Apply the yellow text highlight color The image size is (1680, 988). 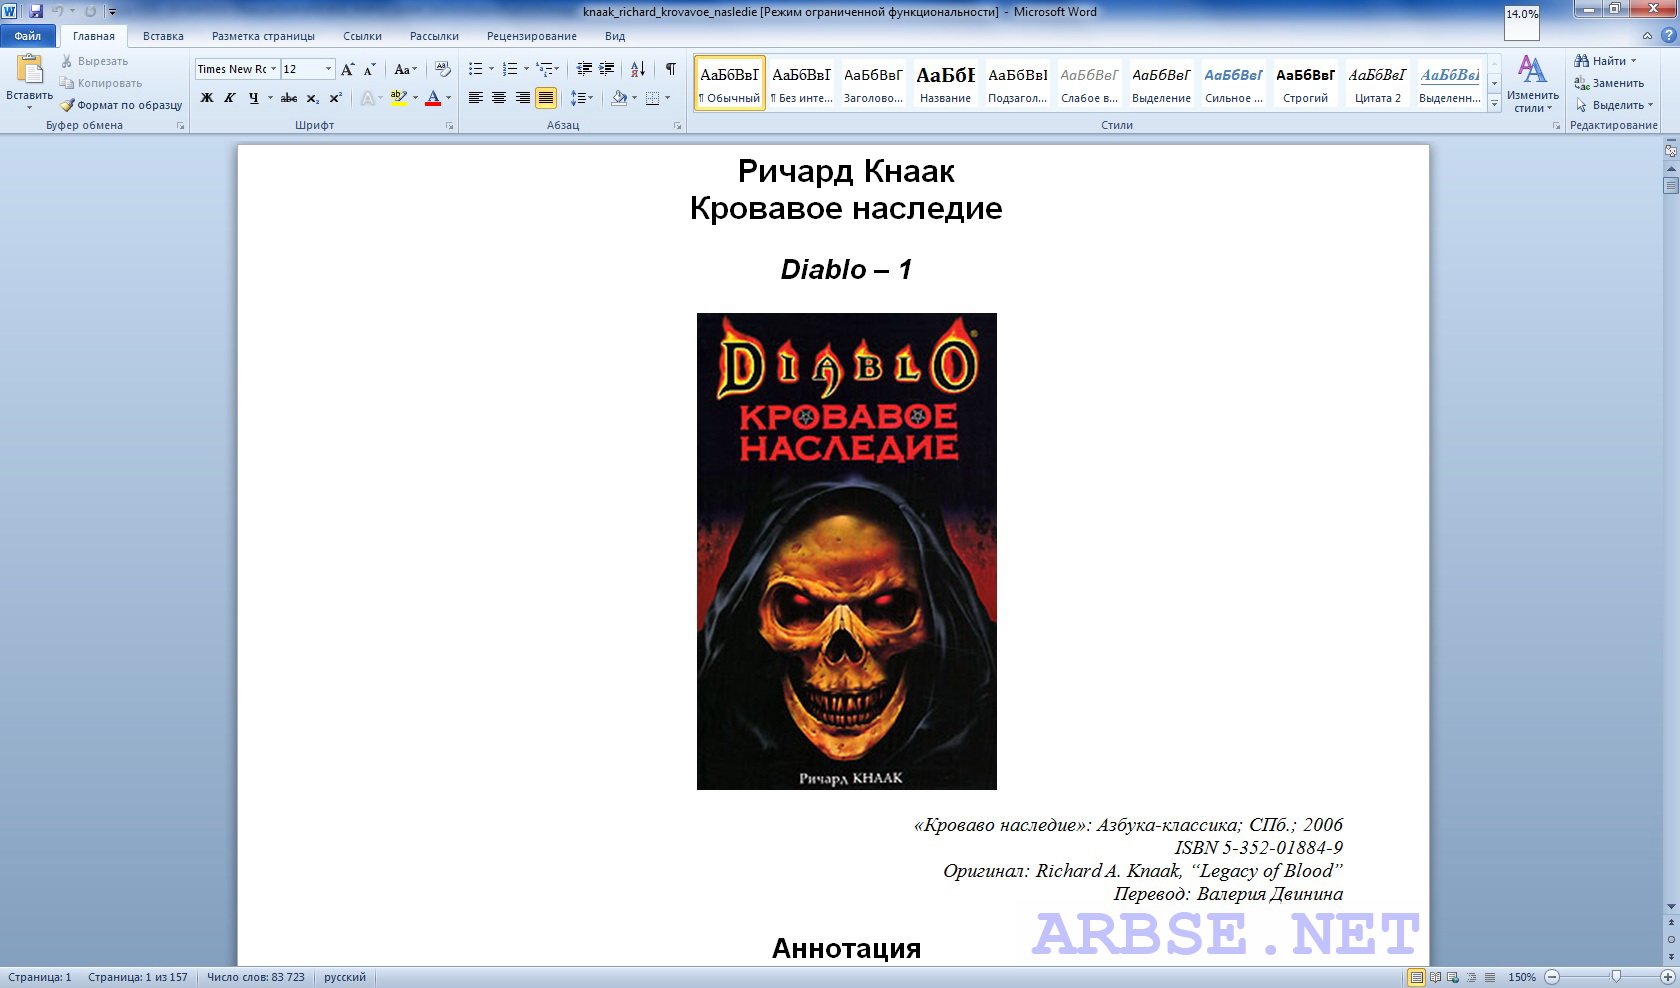[398, 98]
